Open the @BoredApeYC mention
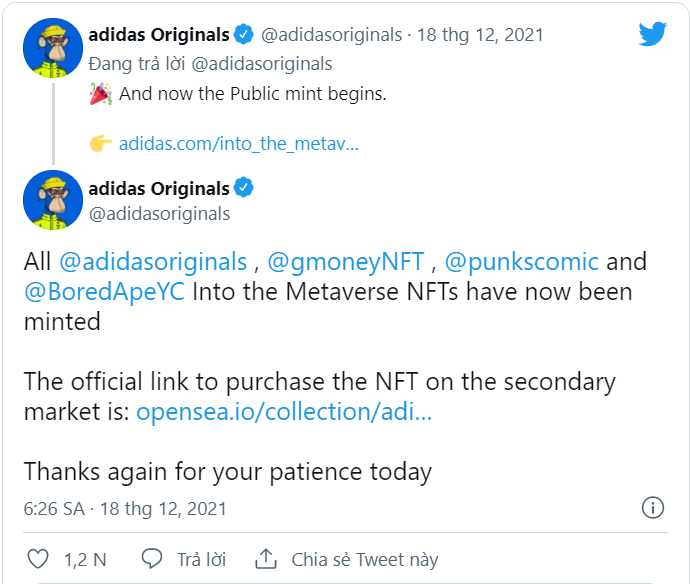The height and width of the screenshot is (584, 690). point(106,292)
